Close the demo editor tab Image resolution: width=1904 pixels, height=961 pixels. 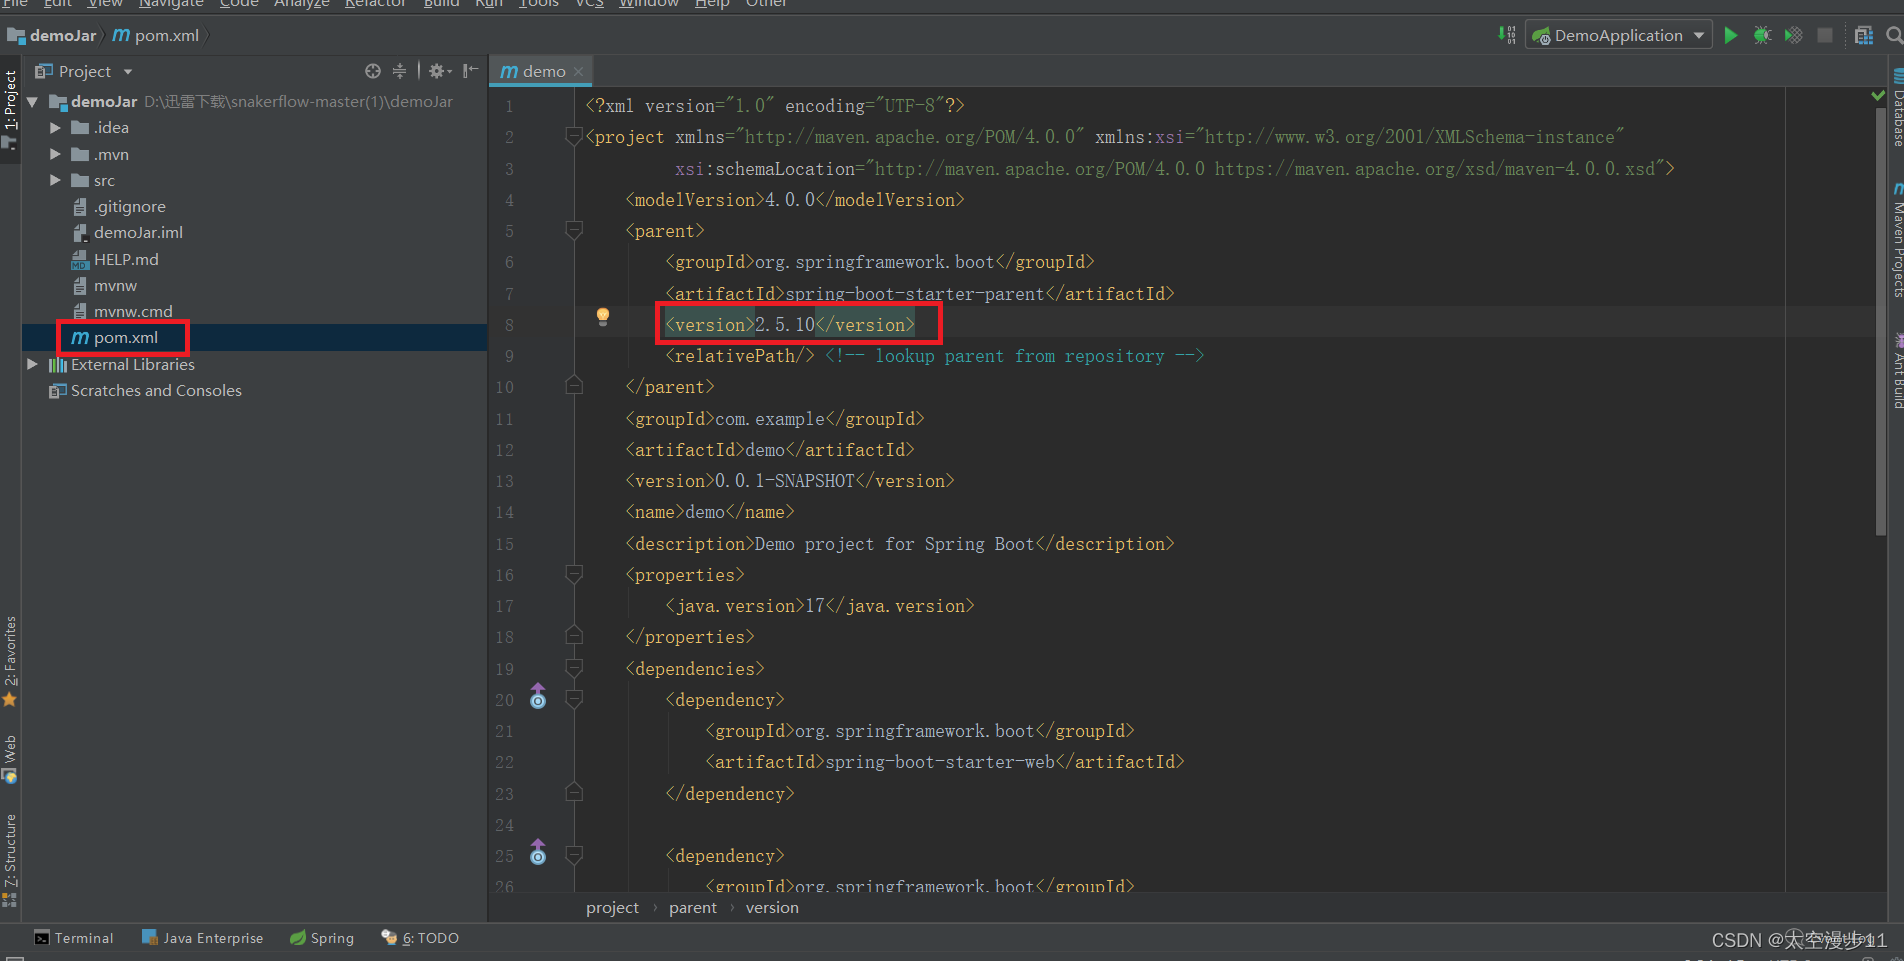pyautogui.click(x=578, y=71)
